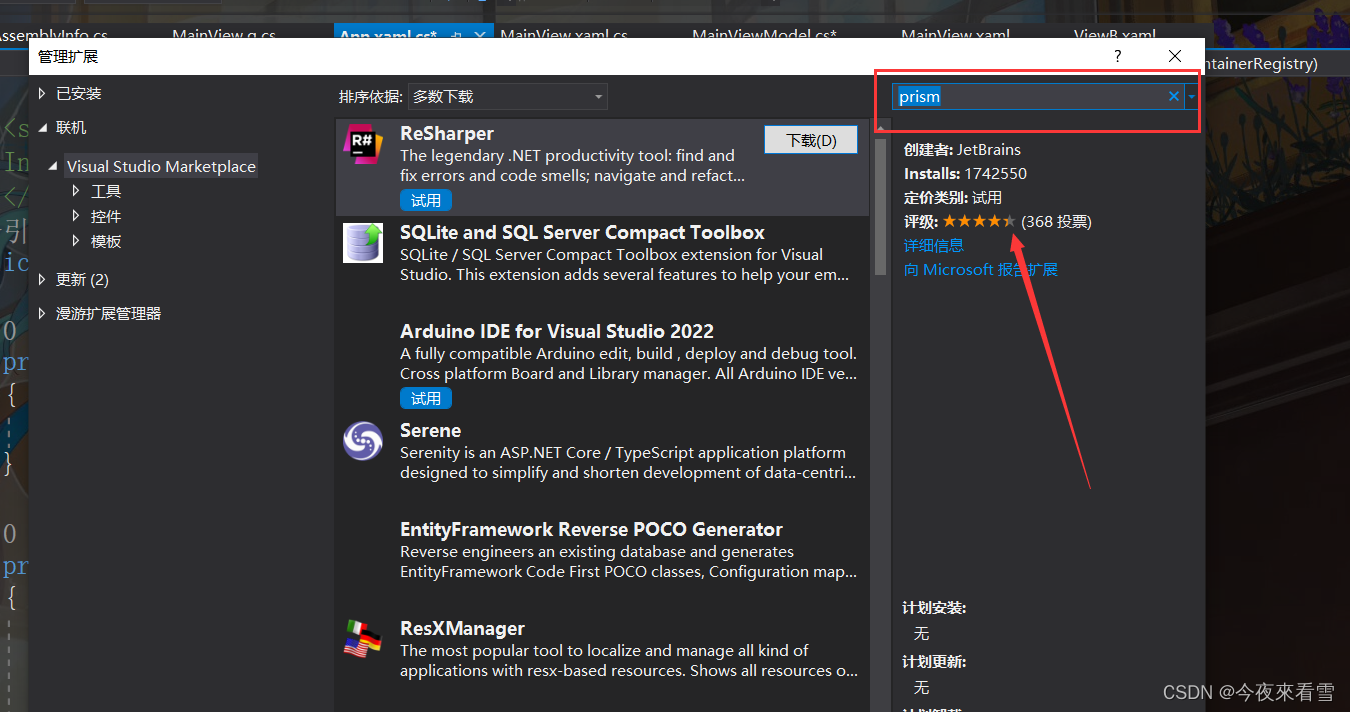Expand the 漫游扩展管理器 category
Image resolution: width=1350 pixels, height=712 pixels.
coord(42,313)
